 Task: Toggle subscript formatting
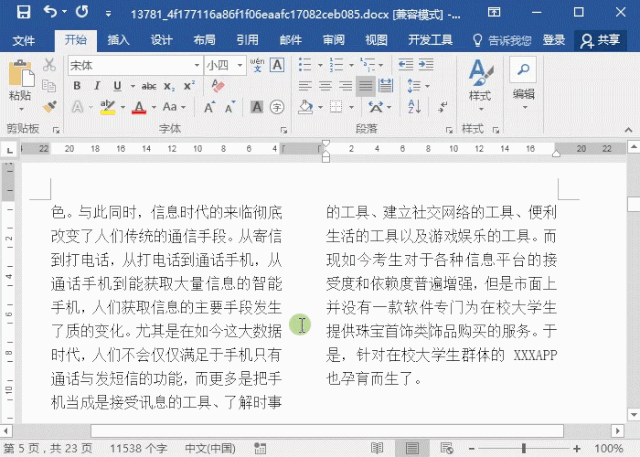pos(169,86)
